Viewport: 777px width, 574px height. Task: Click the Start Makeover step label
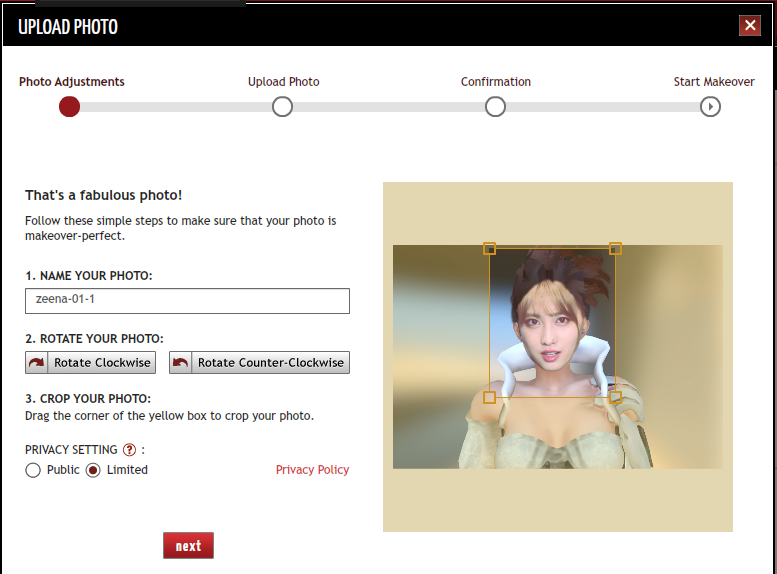pyautogui.click(x=714, y=82)
